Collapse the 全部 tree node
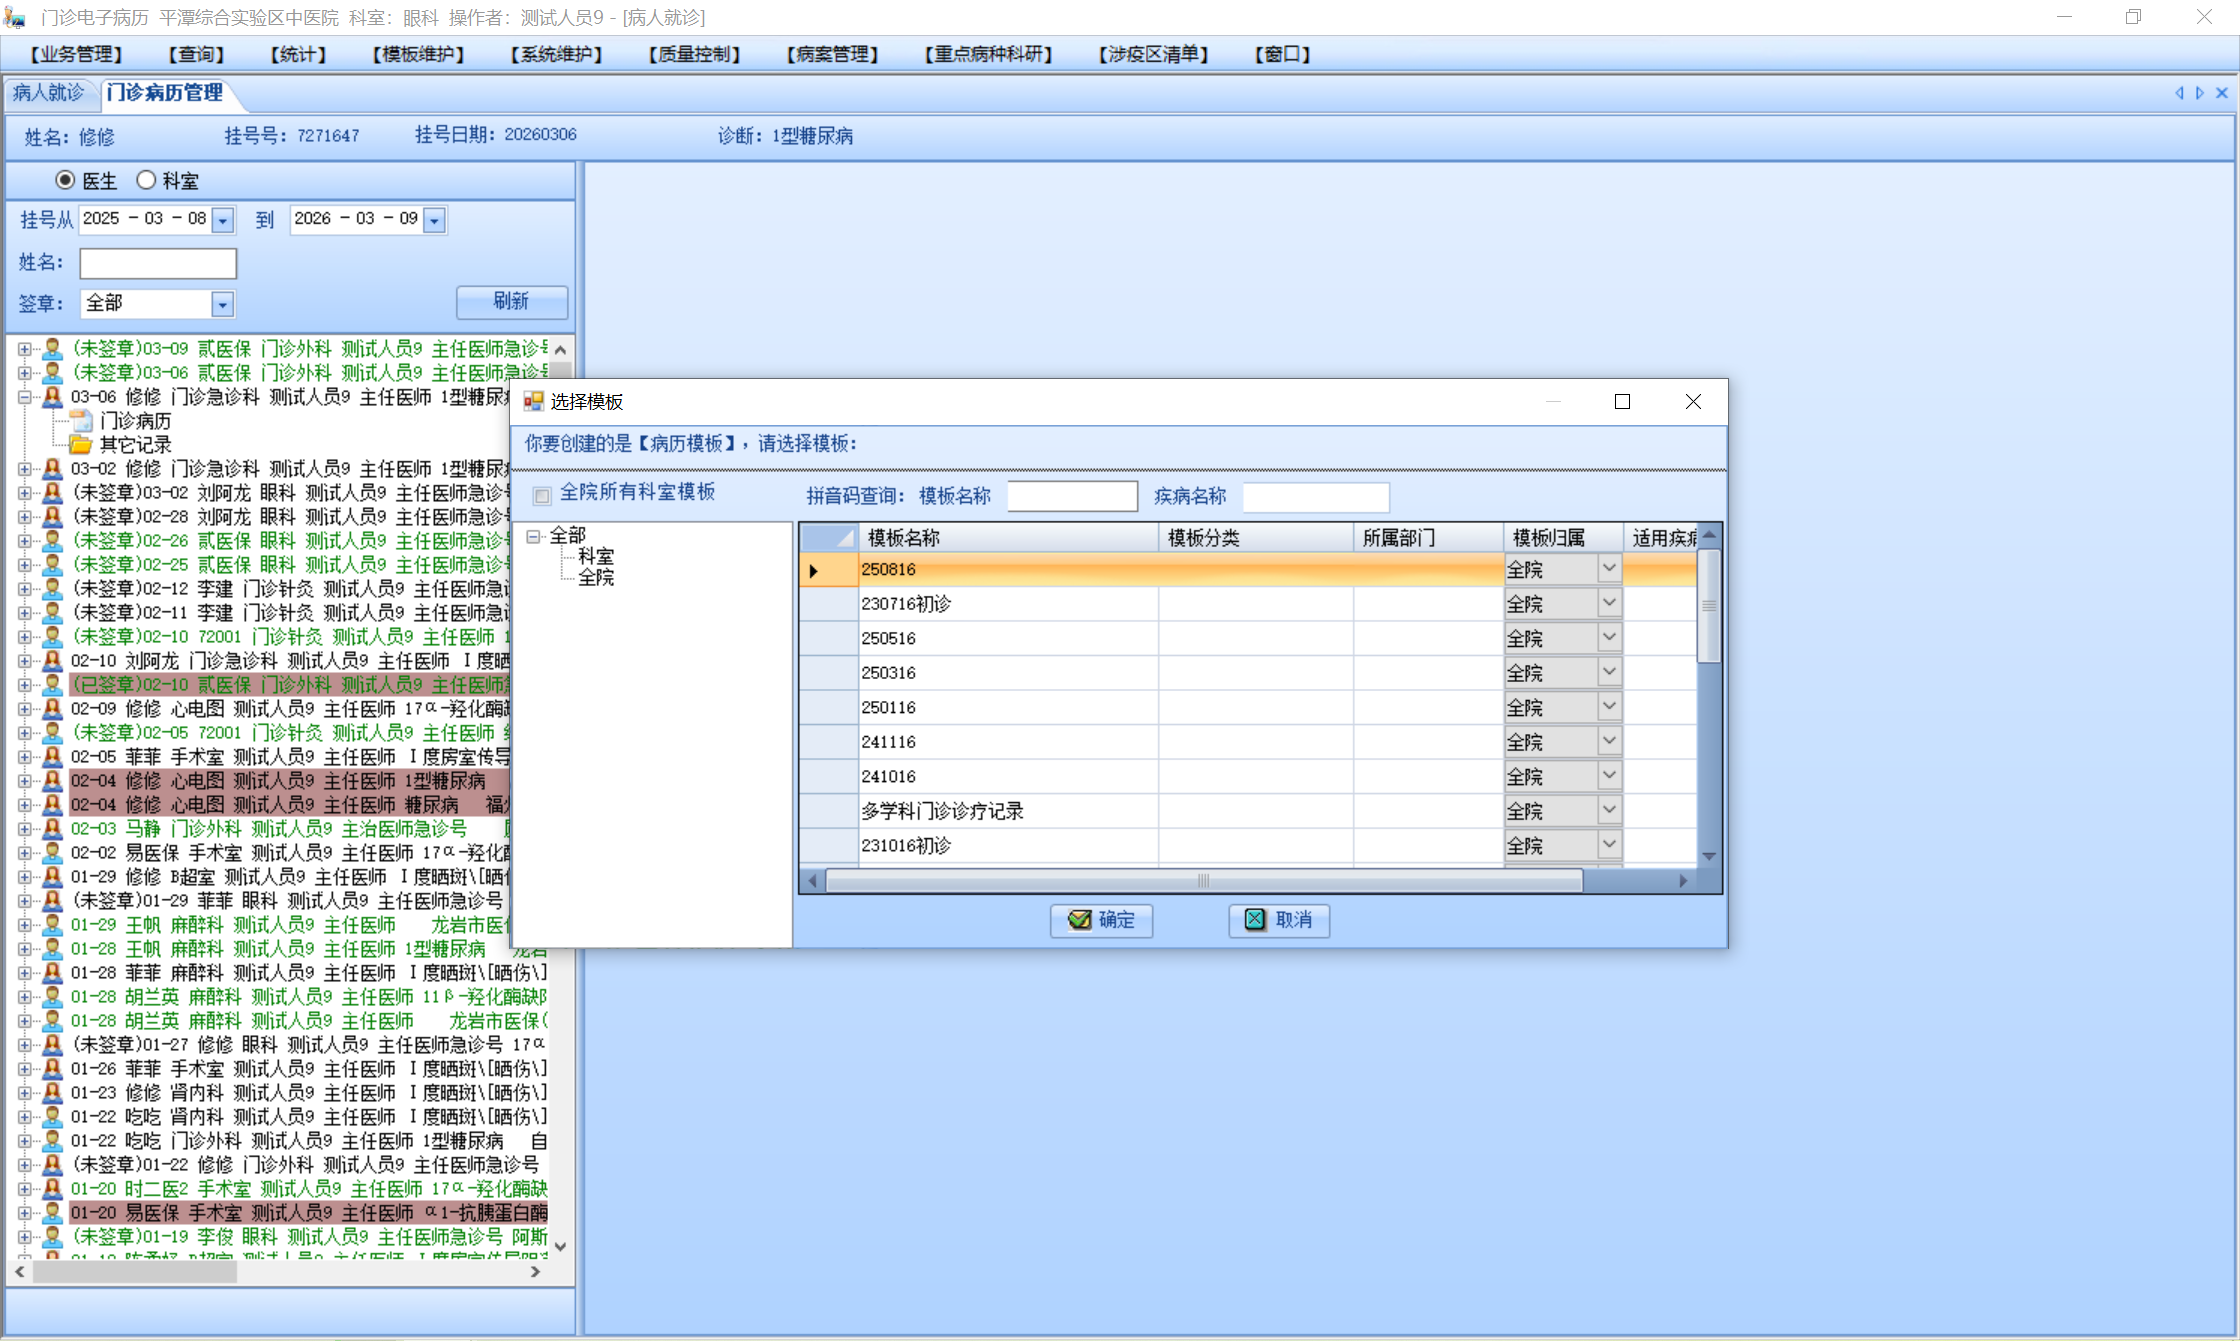Viewport: 2240px width, 1341px height. (534, 537)
